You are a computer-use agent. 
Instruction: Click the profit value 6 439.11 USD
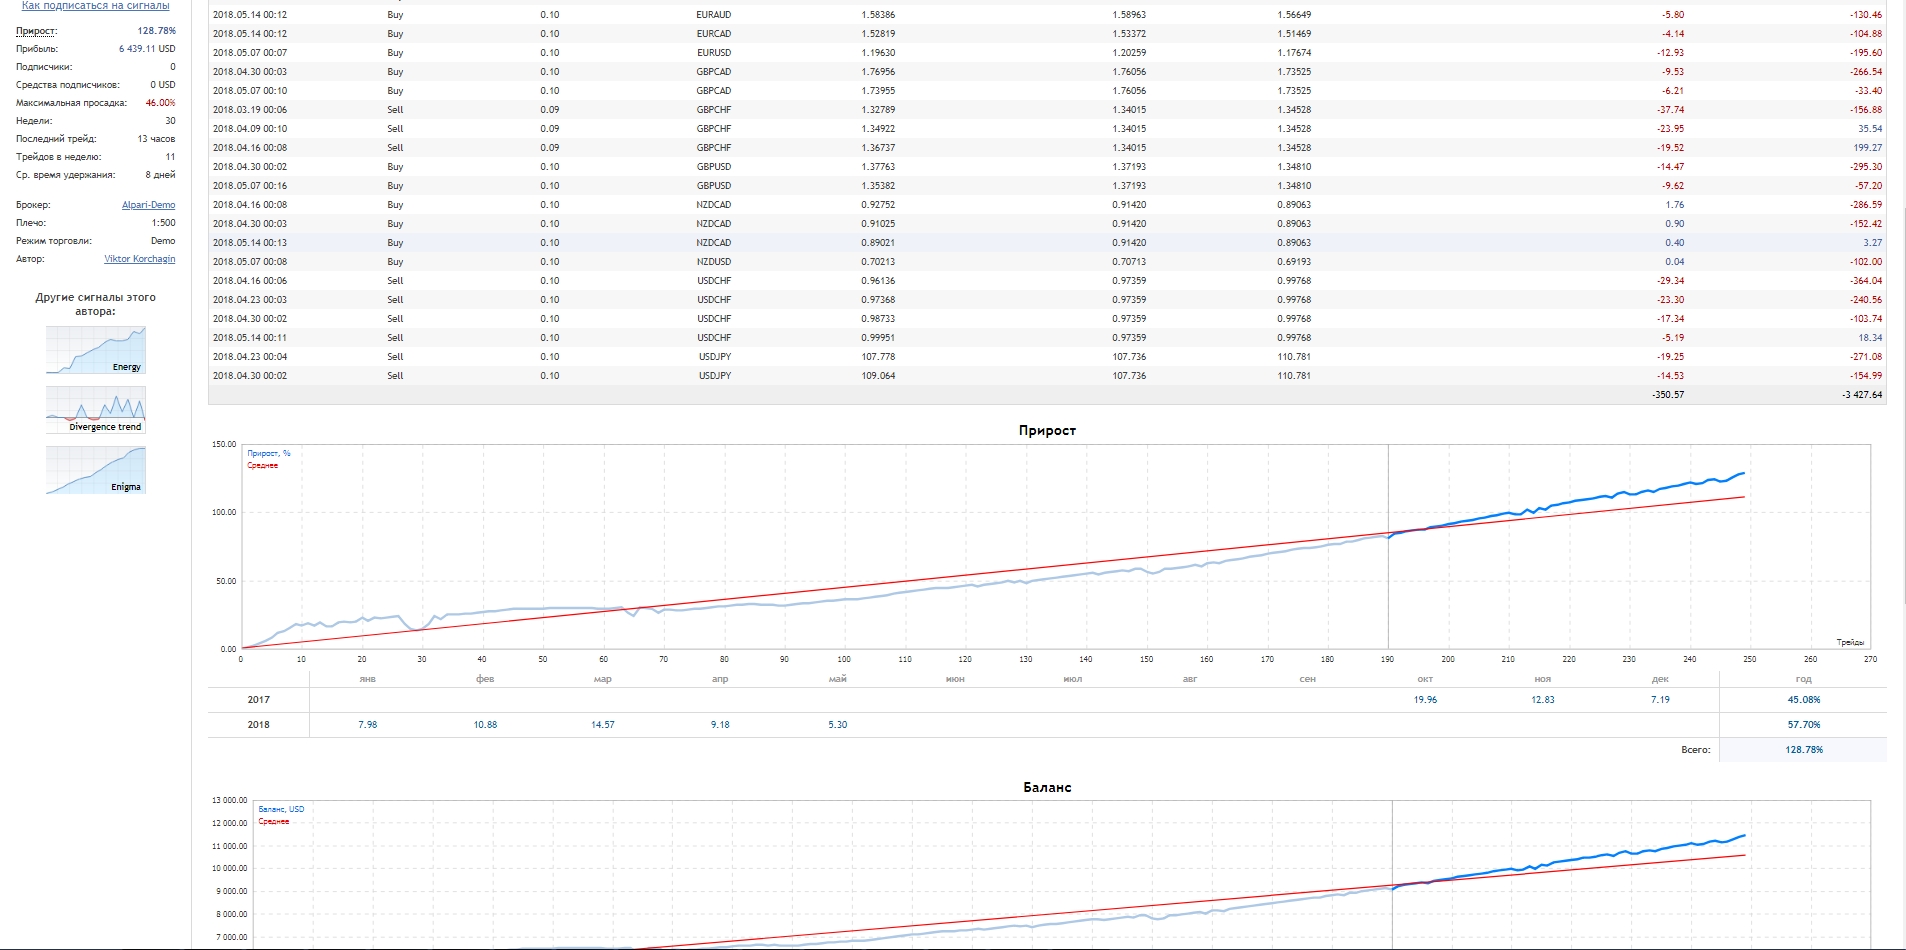[x=147, y=49]
